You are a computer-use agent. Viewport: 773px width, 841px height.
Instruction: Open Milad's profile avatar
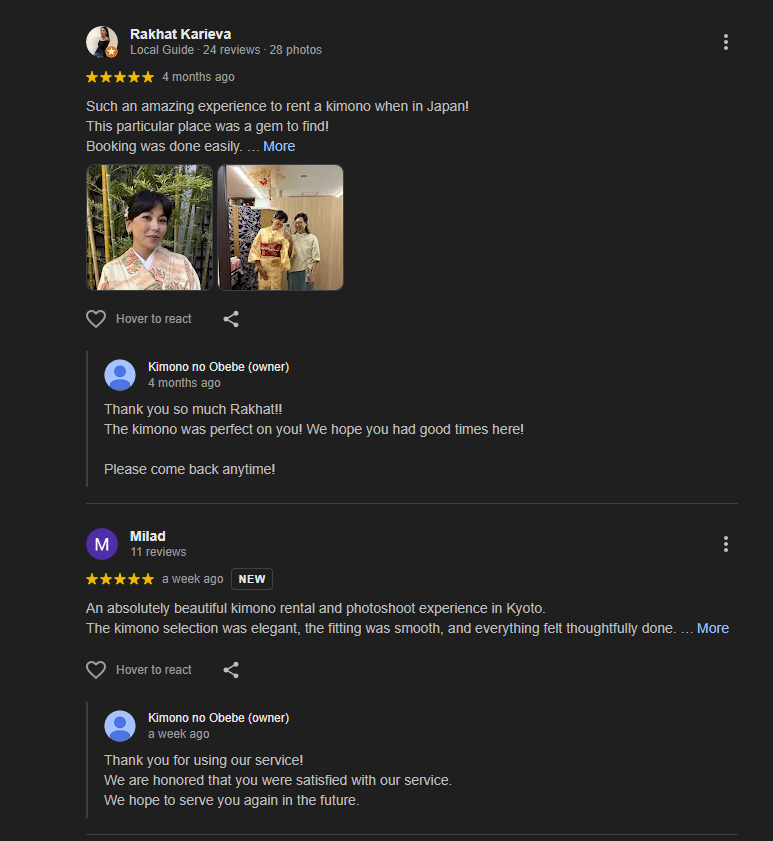[102, 543]
